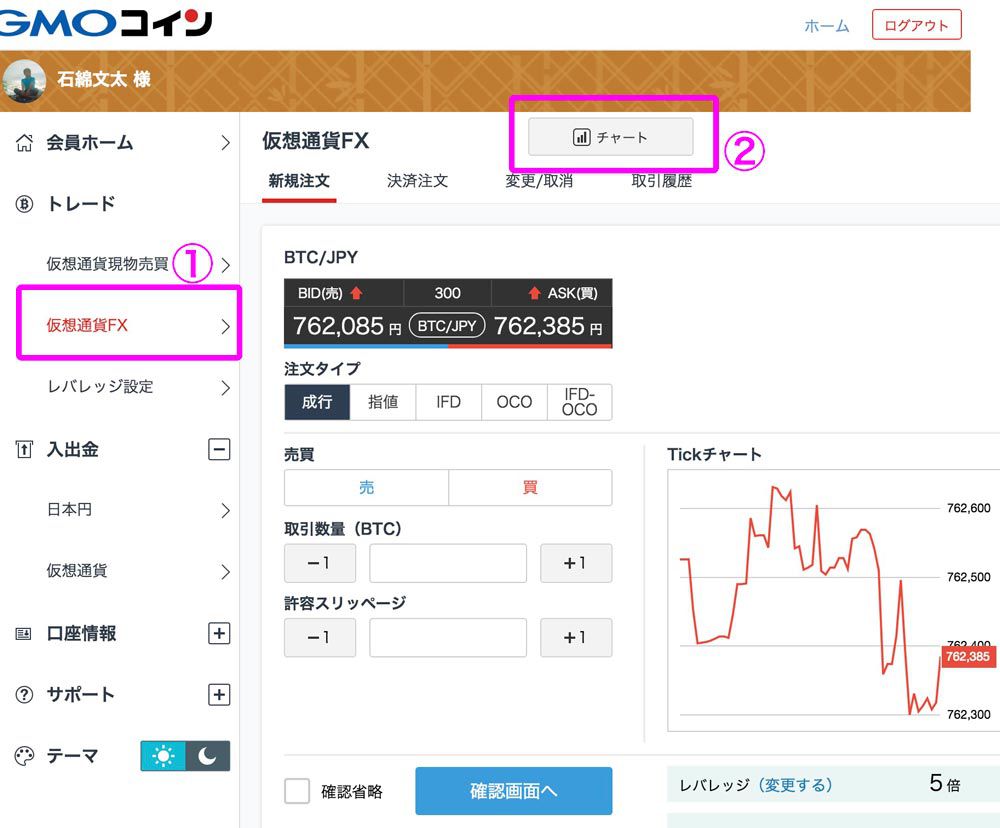Viewport: 1000px width, 828px height.
Task: Open 会員ホーム chevron arrow
Action: tap(225, 142)
